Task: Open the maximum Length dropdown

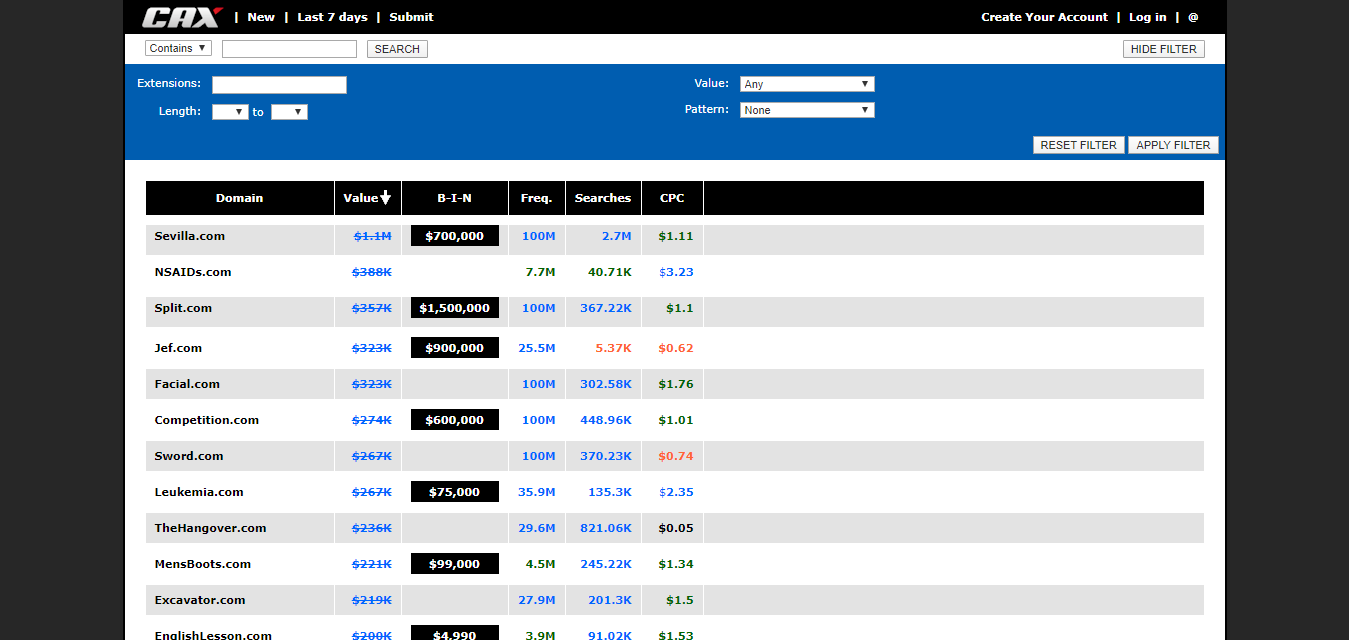Action: 289,112
